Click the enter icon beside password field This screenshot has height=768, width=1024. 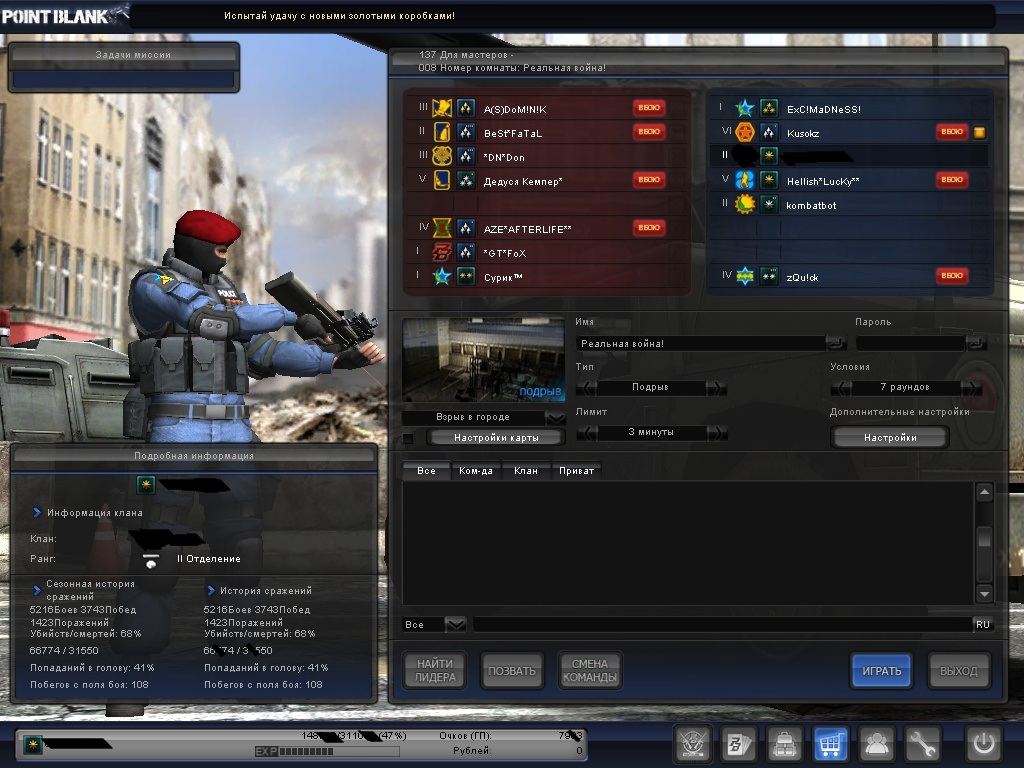(x=976, y=343)
